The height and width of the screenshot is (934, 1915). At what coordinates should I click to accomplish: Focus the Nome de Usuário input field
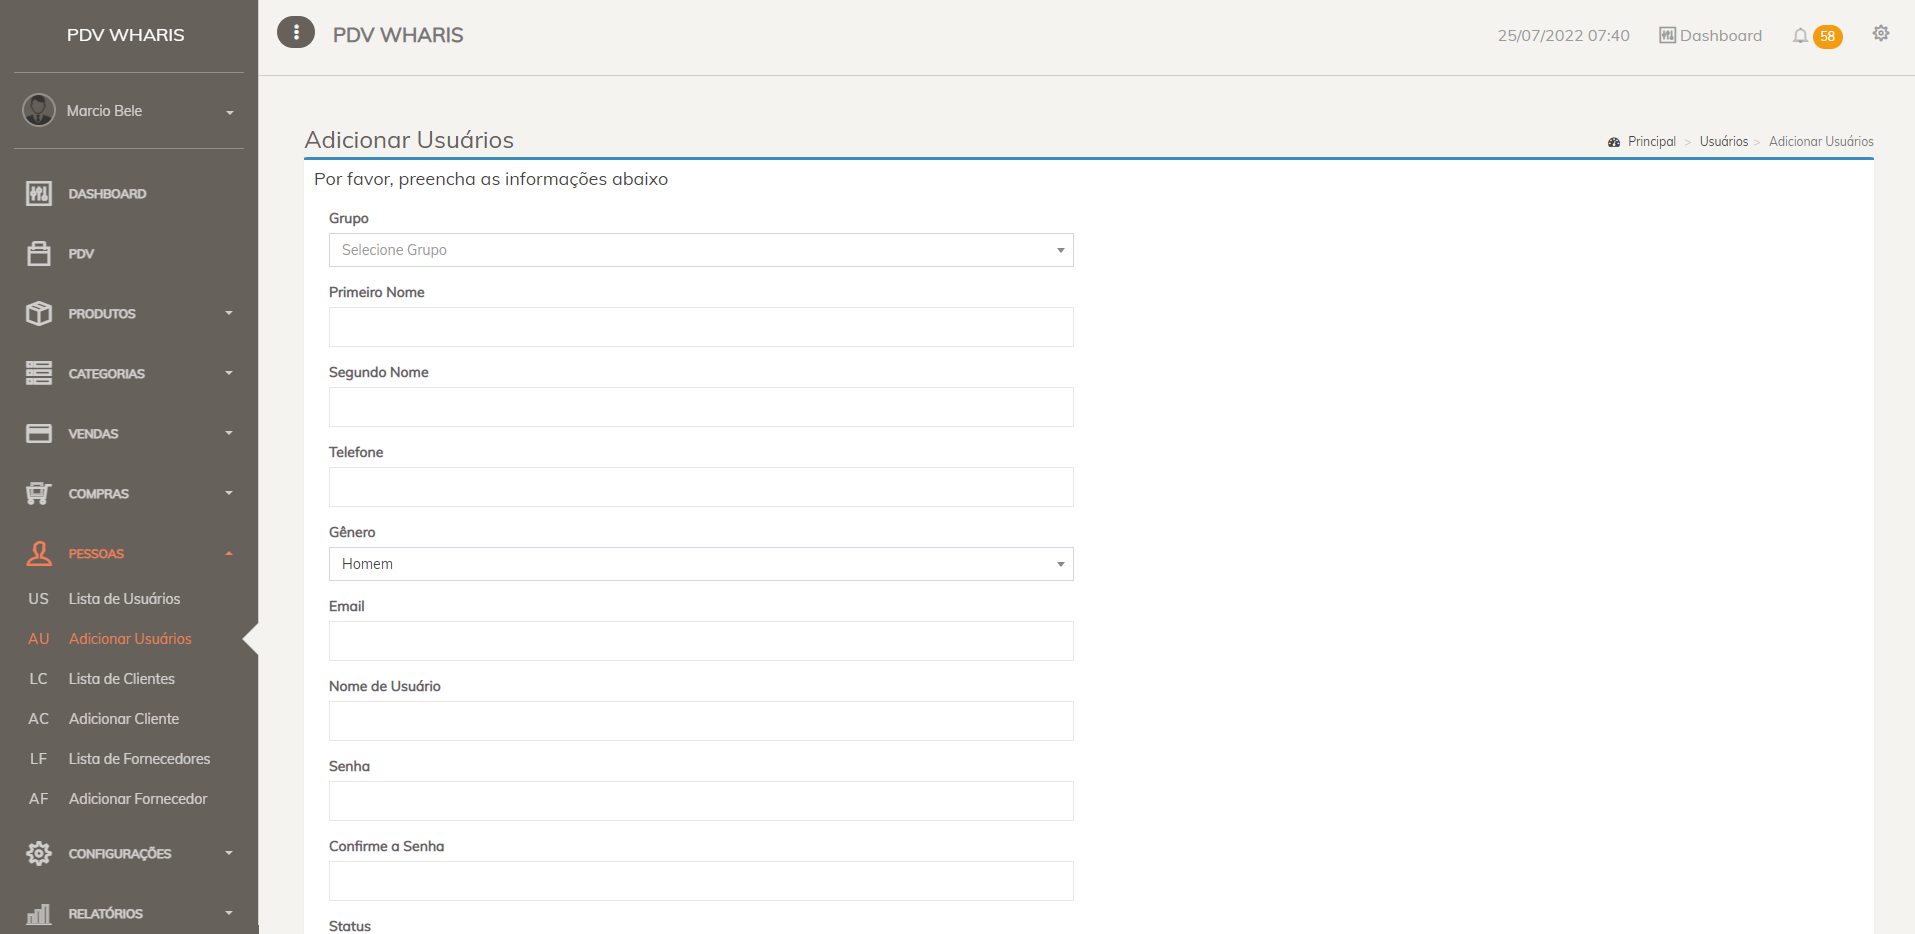tap(701, 721)
